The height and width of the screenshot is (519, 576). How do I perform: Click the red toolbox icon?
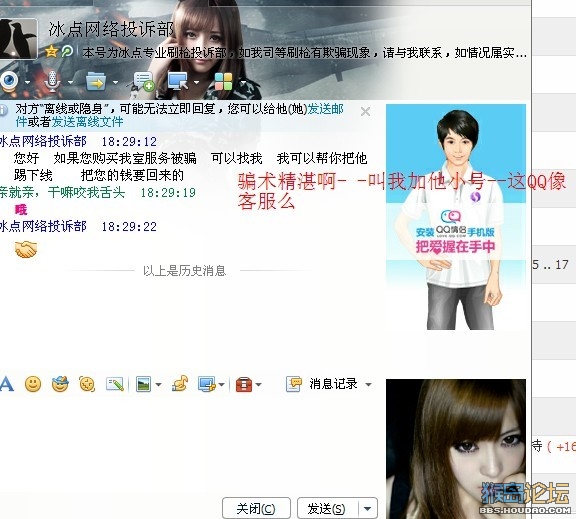(244, 385)
